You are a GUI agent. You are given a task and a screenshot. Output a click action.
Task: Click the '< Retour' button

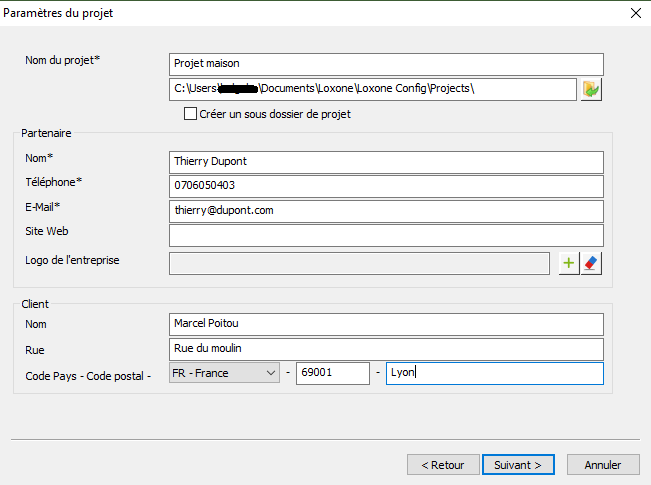coord(443,465)
